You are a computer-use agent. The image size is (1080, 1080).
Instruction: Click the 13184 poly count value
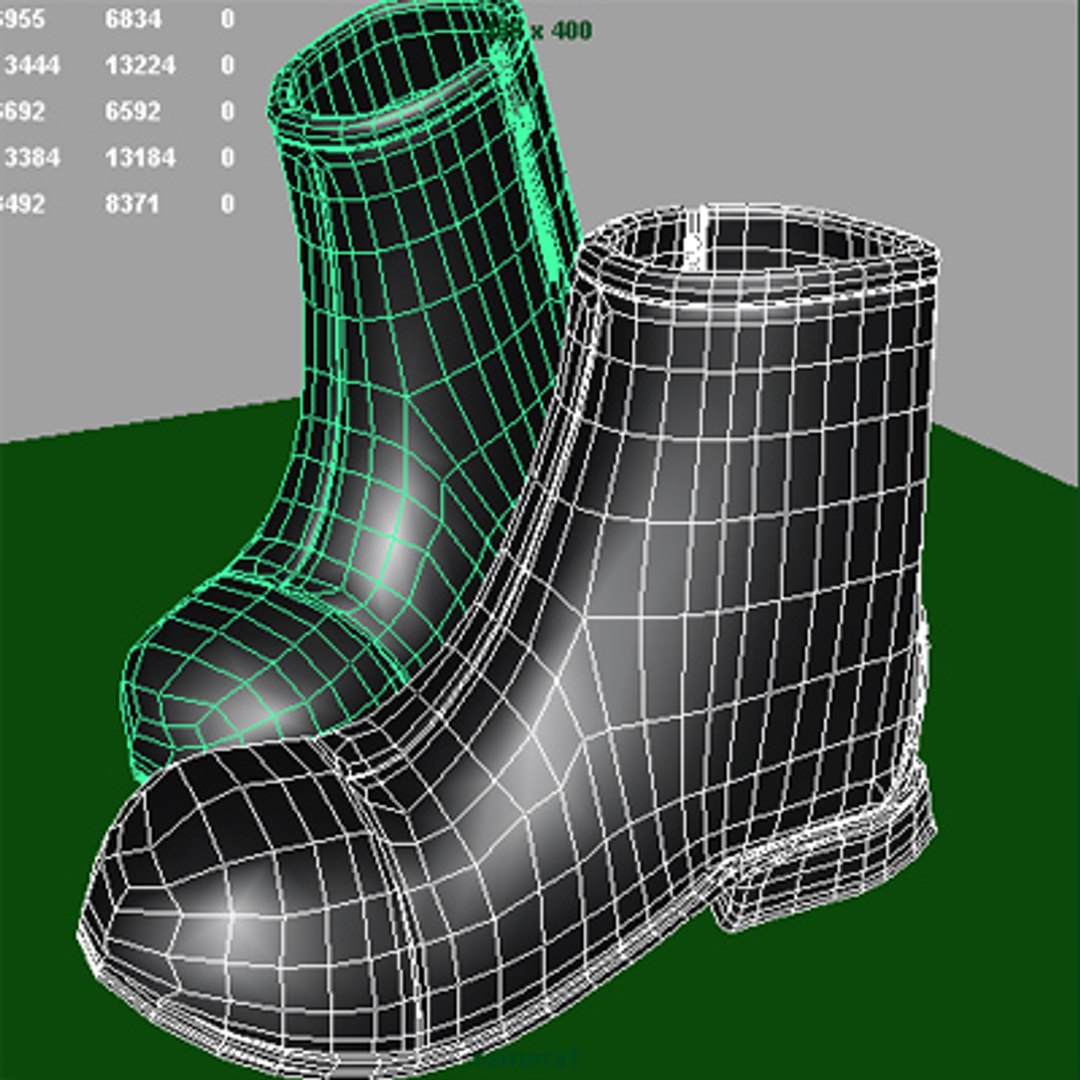[x=141, y=158]
